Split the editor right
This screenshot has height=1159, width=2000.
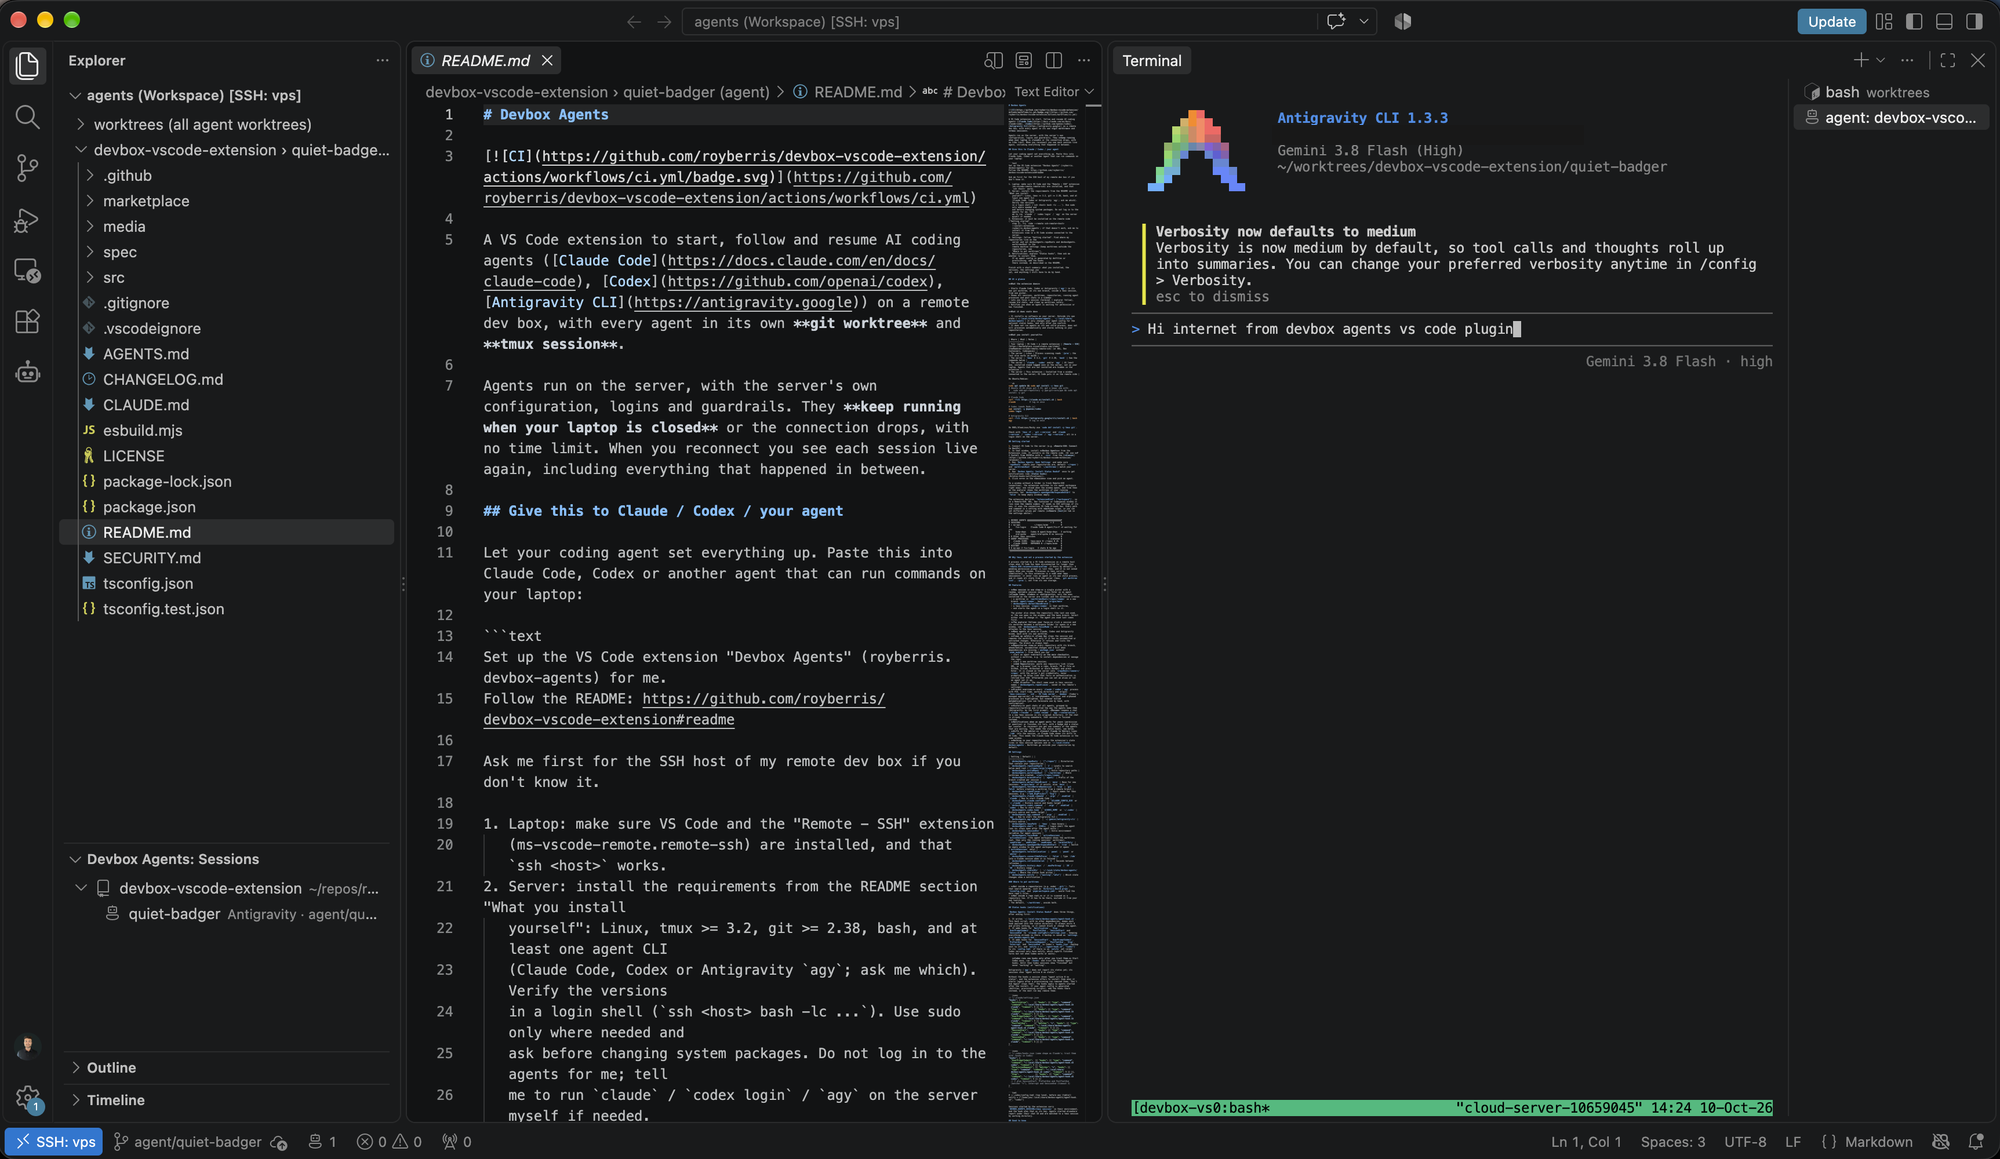[x=1053, y=61]
